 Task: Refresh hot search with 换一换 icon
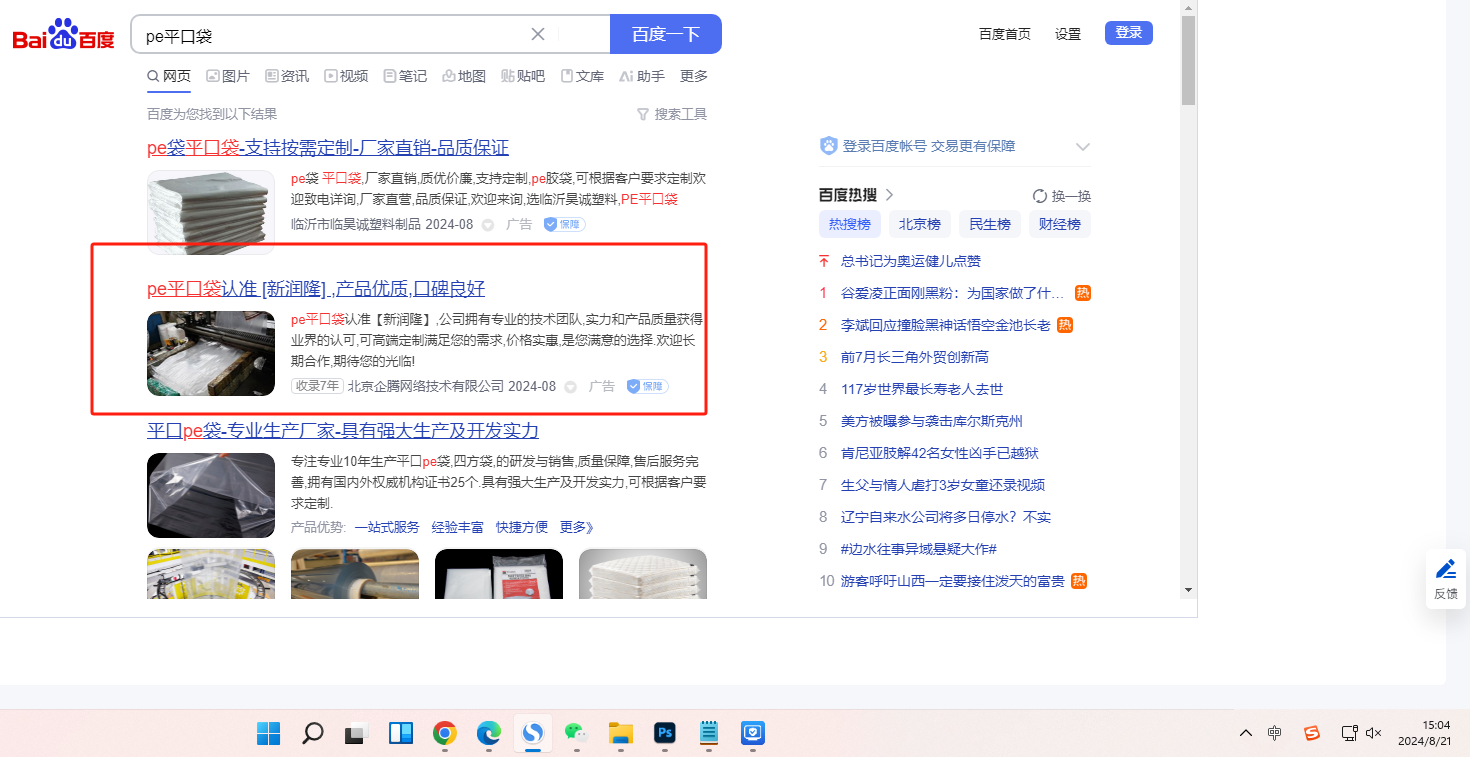[x=1040, y=196]
